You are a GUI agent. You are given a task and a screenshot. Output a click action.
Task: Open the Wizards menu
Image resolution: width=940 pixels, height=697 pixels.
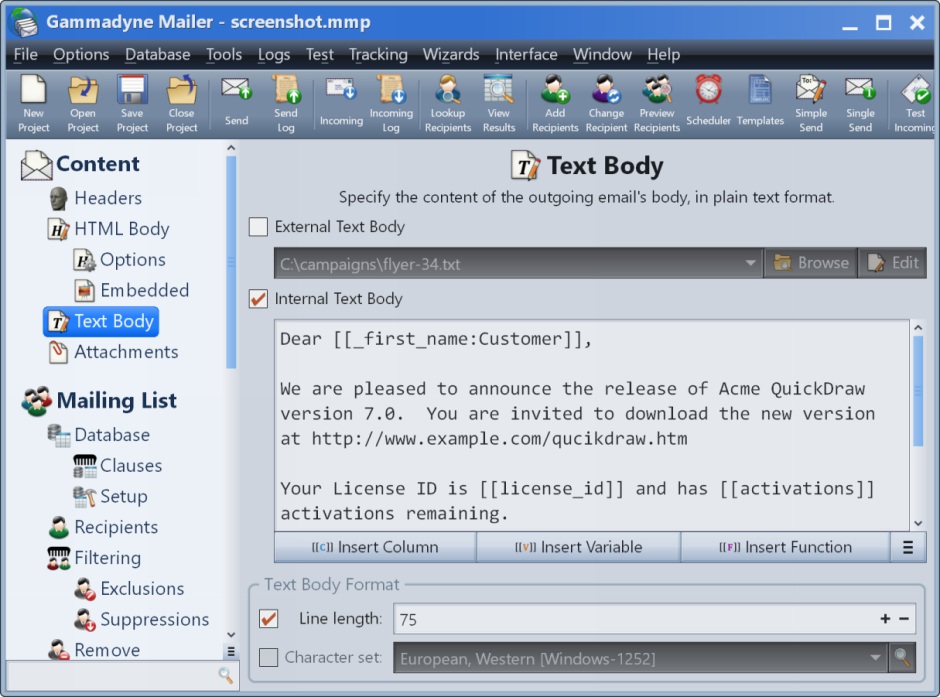451,55
